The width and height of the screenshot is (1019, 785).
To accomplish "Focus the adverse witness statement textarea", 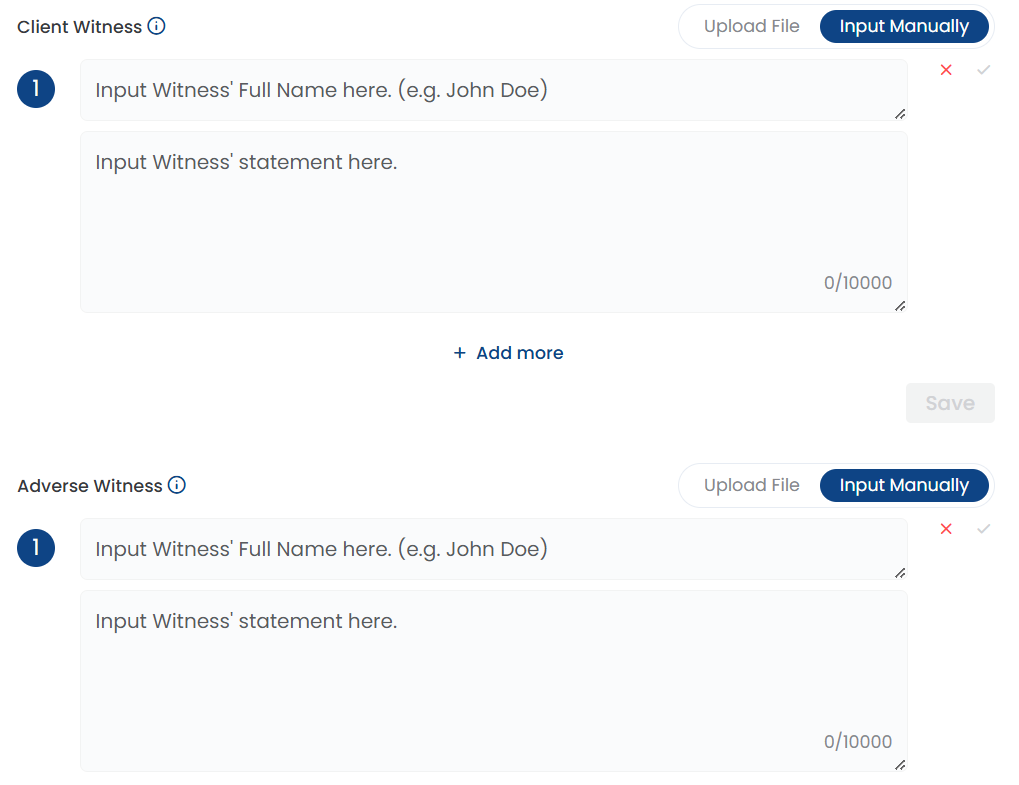I will [x=494, y=681].
